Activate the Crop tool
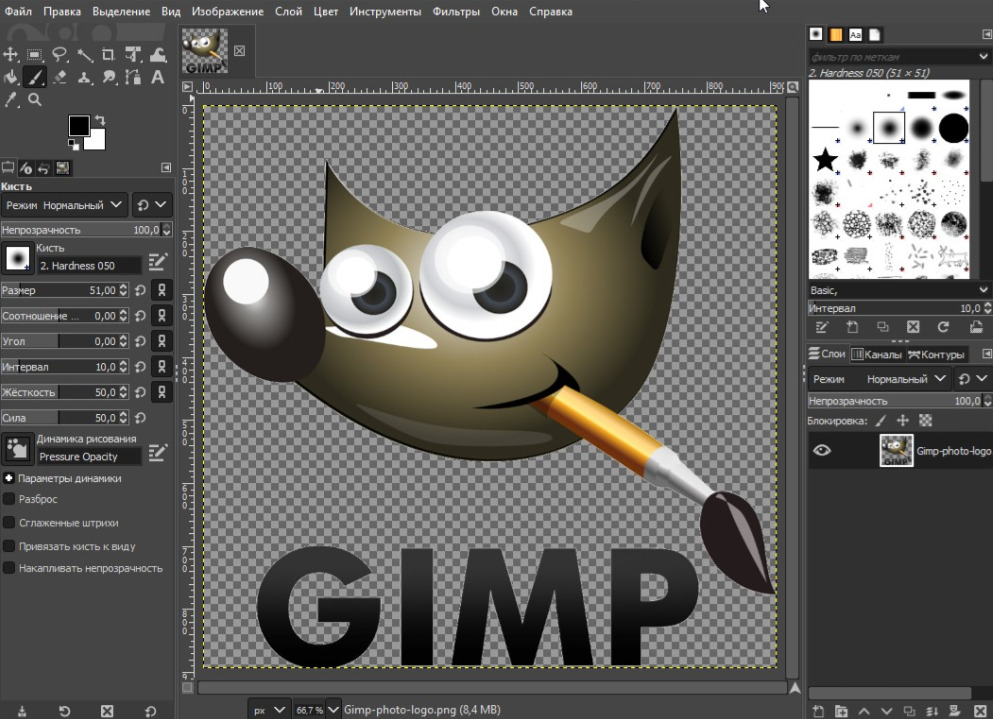Image resolution: width=993 pixels, height=719 pixels. coord(108,55)
